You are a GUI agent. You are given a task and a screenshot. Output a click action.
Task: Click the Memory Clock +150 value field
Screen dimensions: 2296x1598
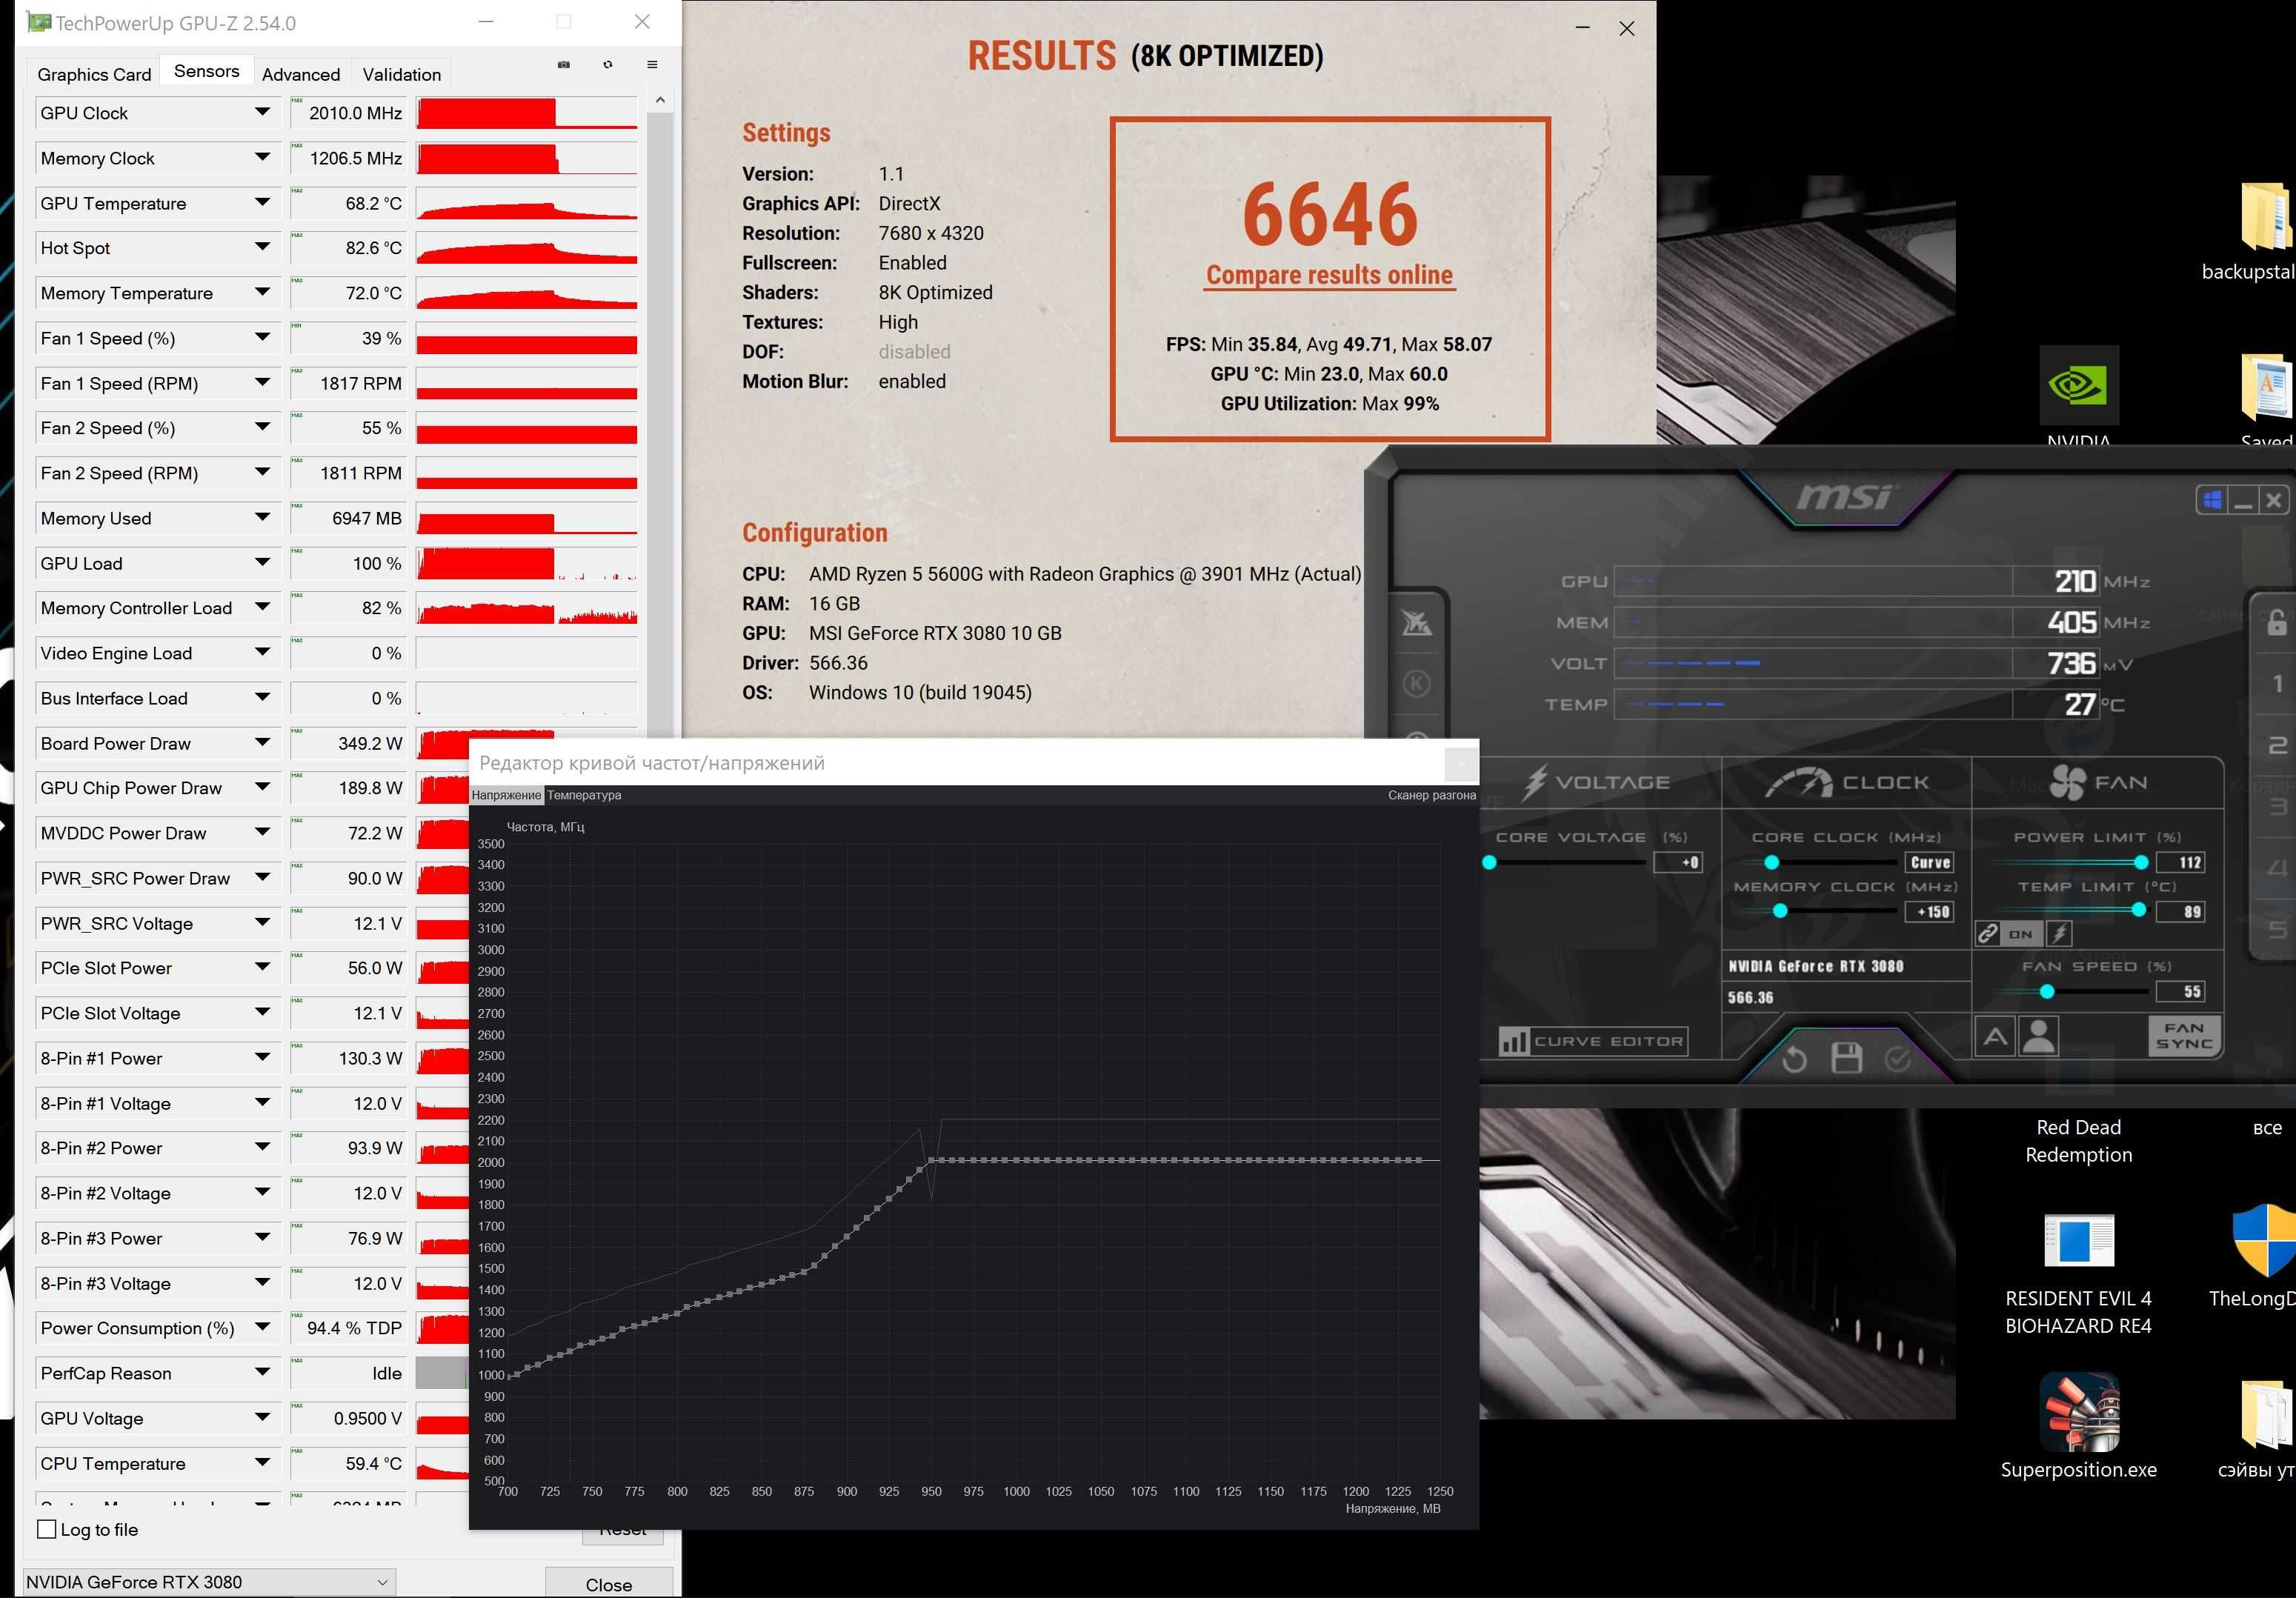[x=1929, y=911]
